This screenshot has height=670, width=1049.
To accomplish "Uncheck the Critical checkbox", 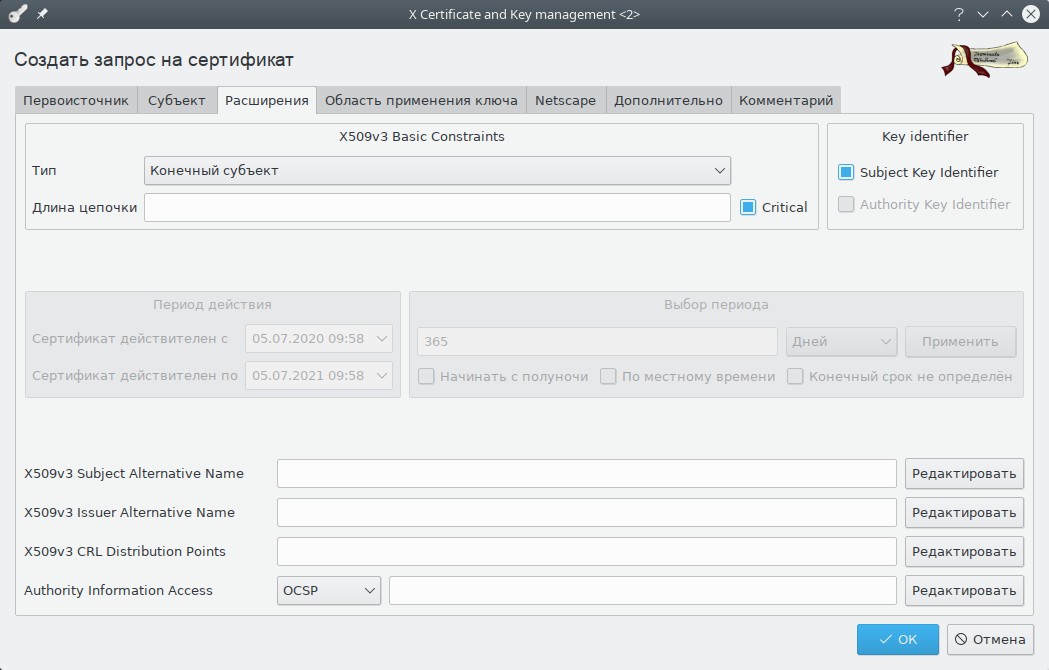I will pyautogui.click(x=748, y=207).
